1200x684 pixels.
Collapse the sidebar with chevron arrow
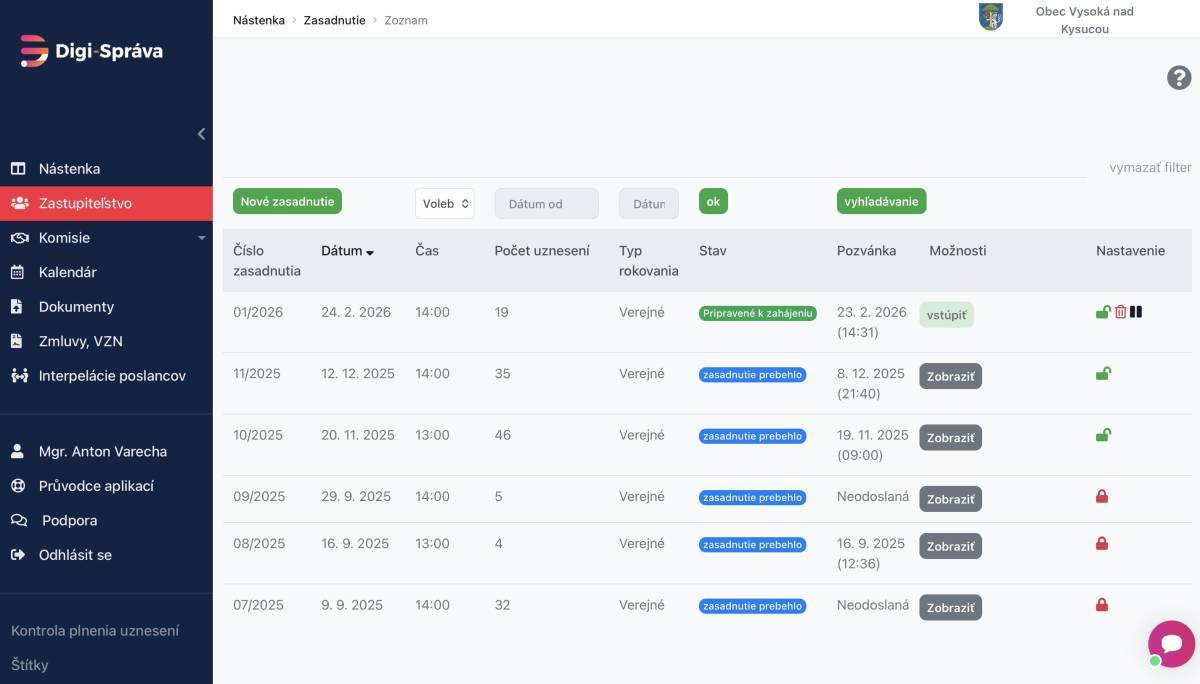[201, 134]
